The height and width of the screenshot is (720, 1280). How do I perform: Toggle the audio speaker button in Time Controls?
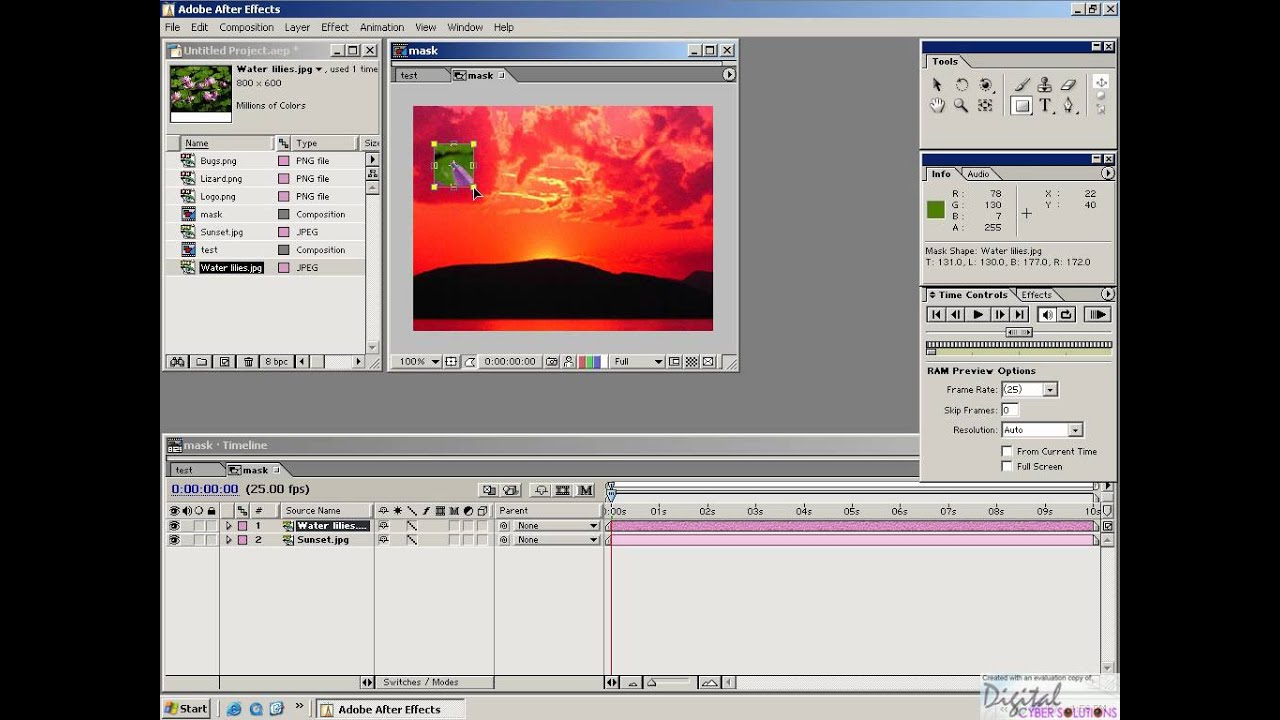click(x=1046, y=315)
